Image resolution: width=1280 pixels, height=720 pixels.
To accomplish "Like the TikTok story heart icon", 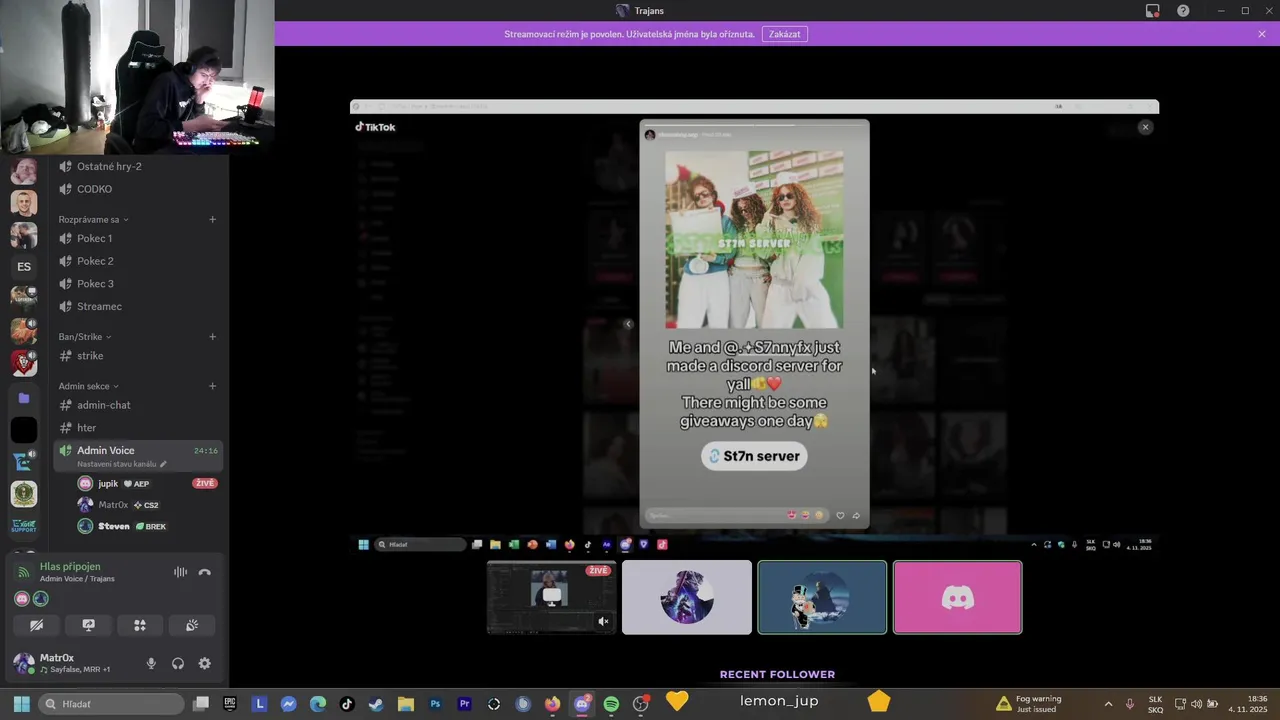I will (x=840, y=516).
